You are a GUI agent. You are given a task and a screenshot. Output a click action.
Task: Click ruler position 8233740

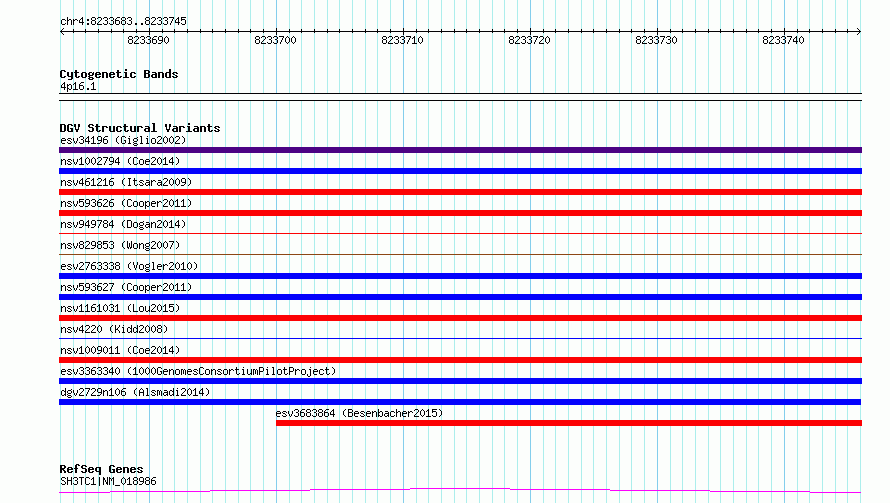click(783, 40)
